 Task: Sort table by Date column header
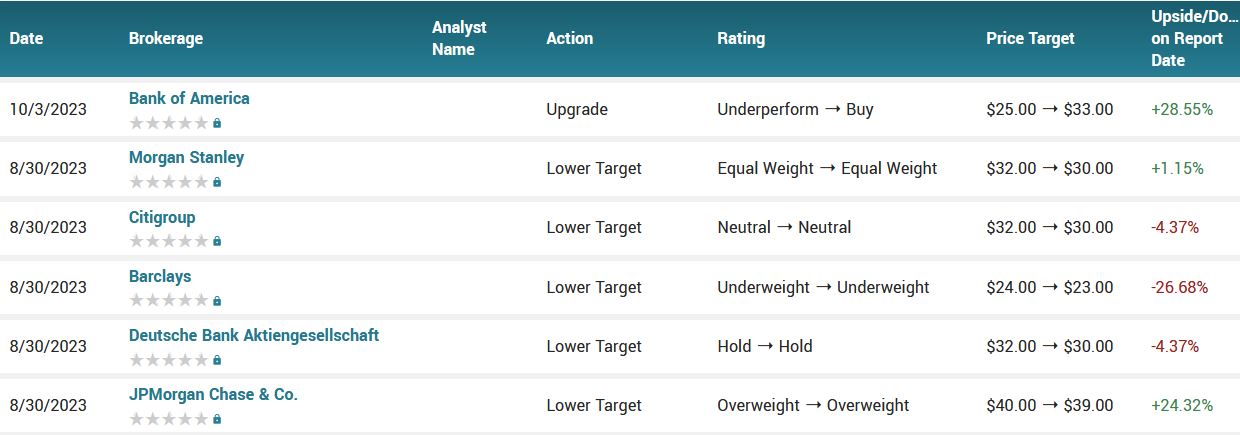tap(27, 38)
